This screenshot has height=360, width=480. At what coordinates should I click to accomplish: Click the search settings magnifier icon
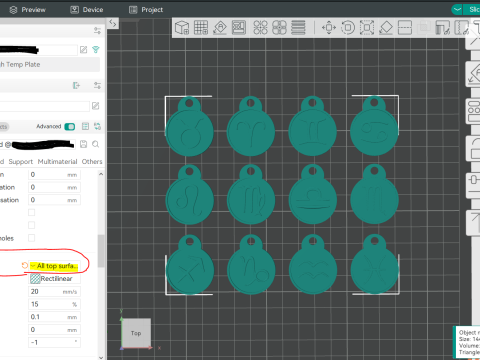[95, 144]
